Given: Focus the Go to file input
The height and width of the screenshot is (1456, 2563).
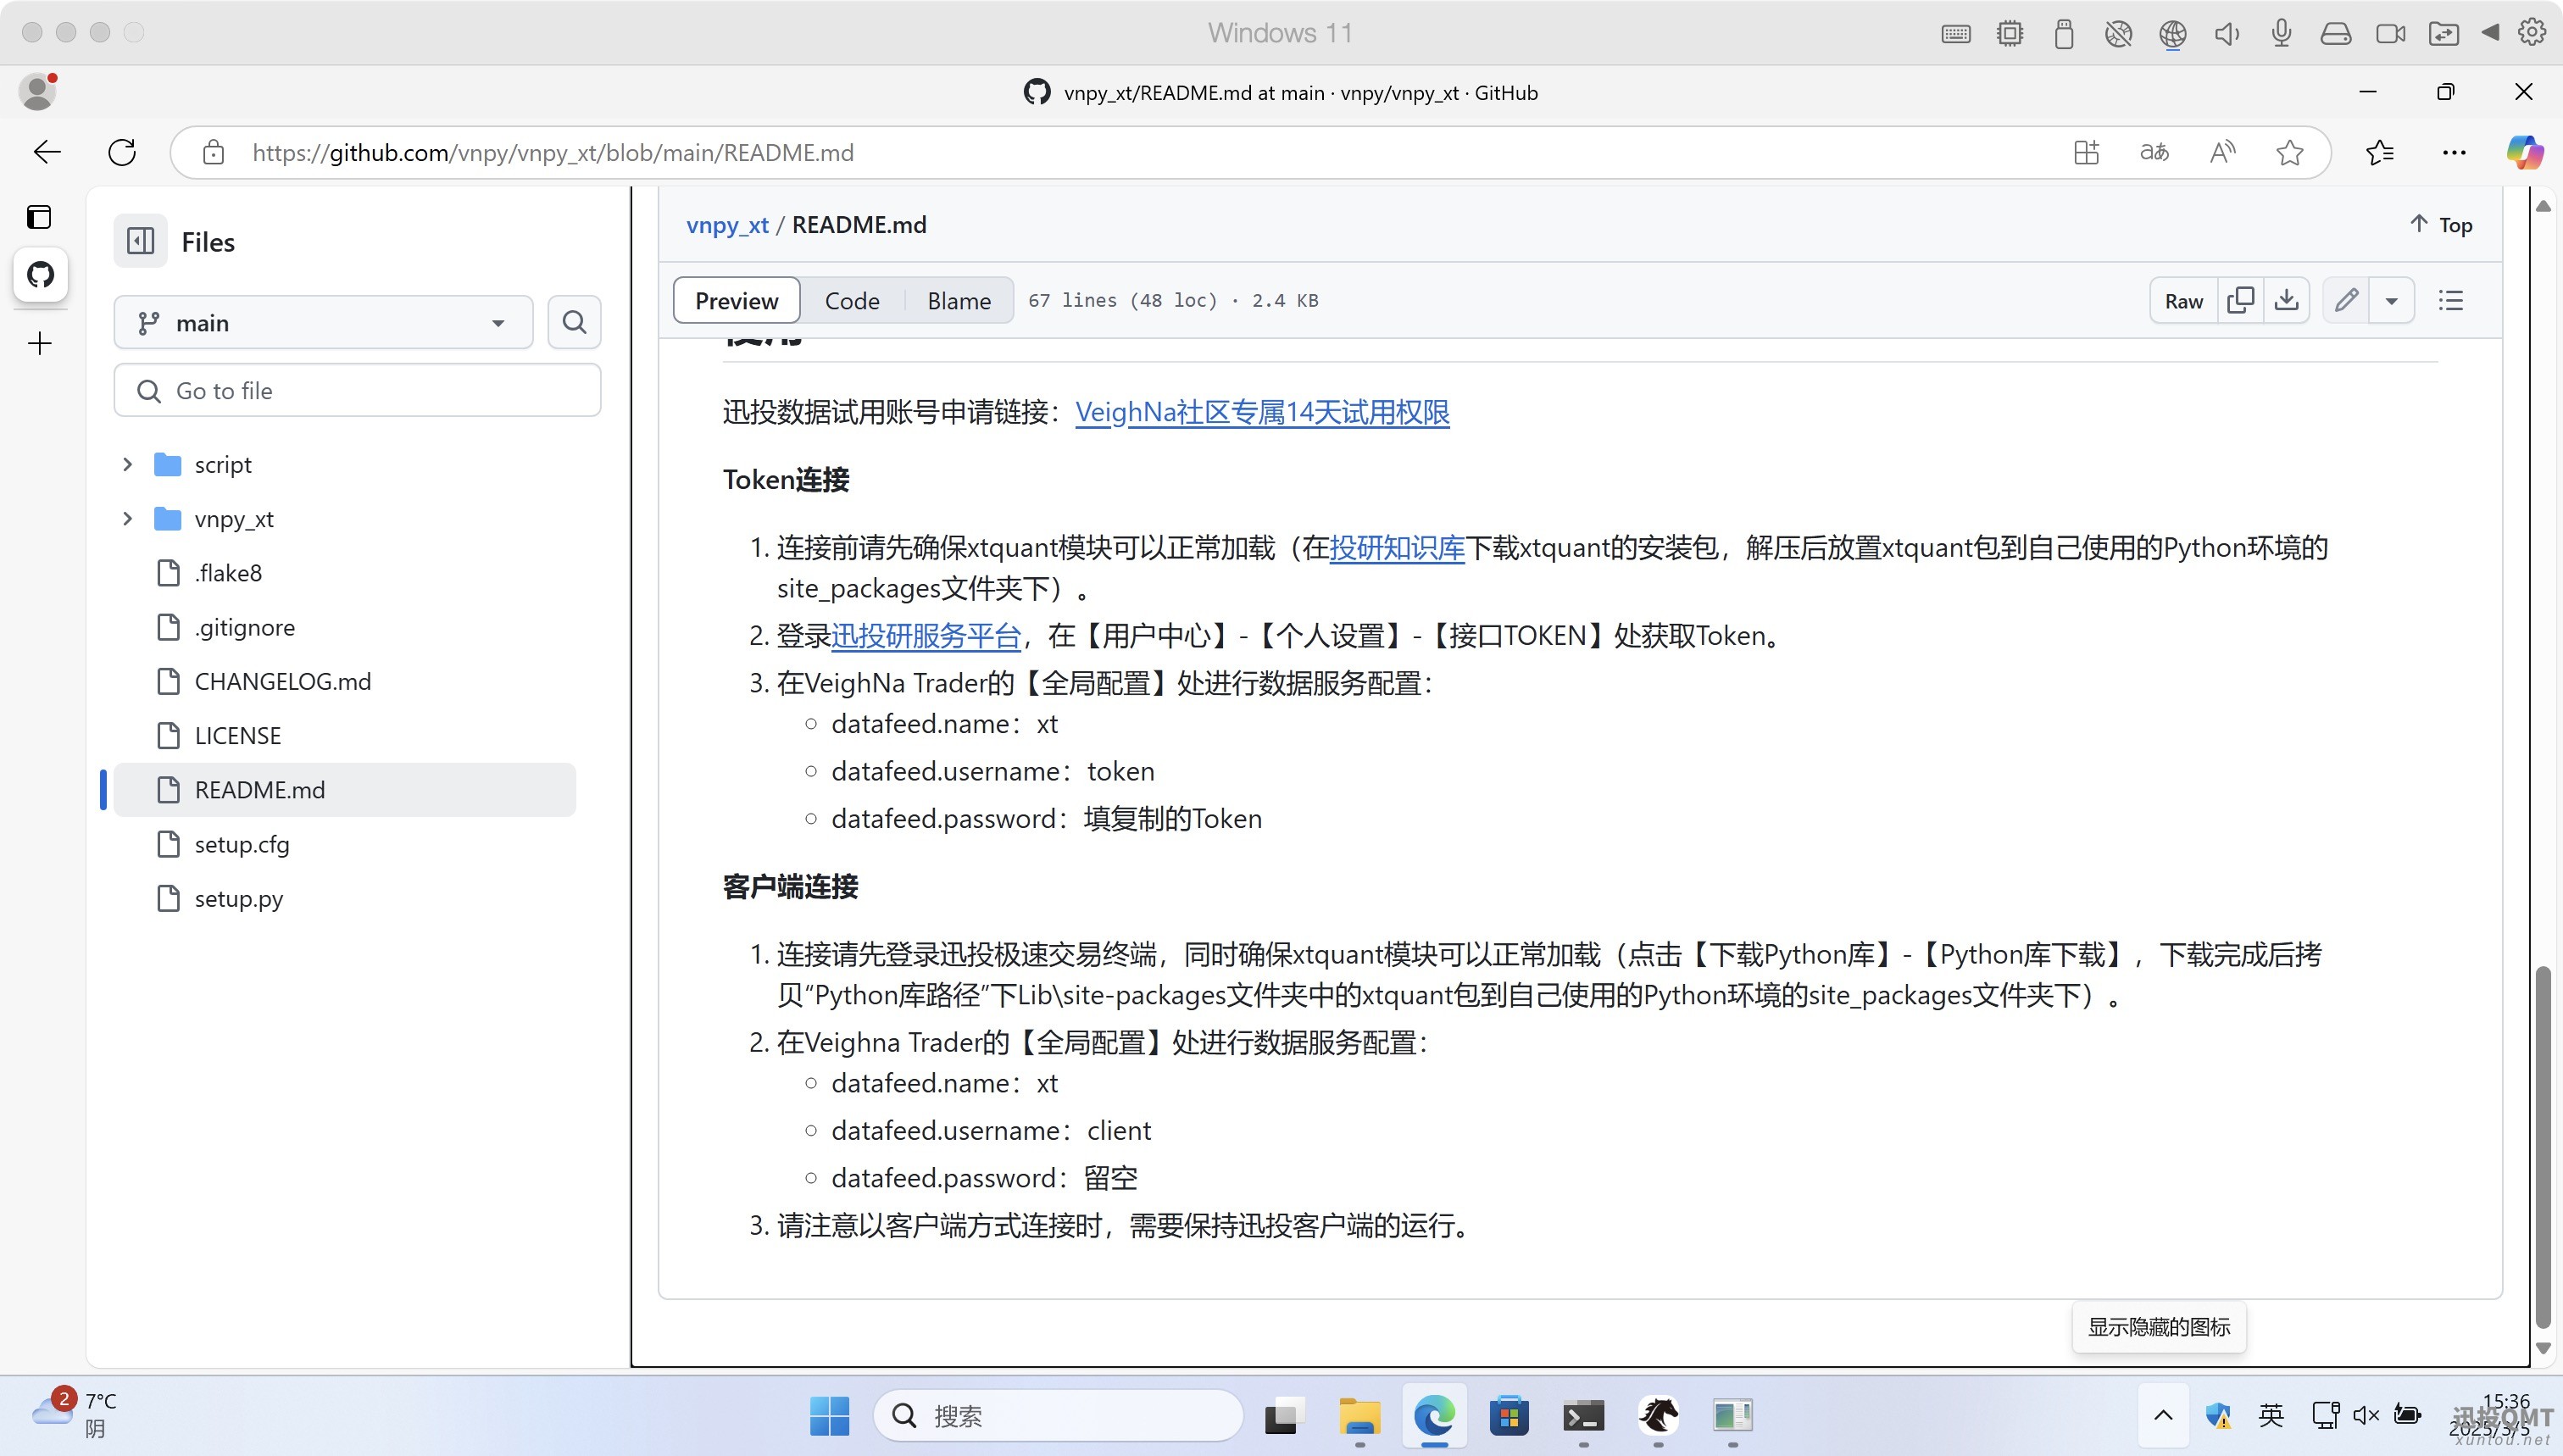Looking at the screenshot, I should 357,390.
